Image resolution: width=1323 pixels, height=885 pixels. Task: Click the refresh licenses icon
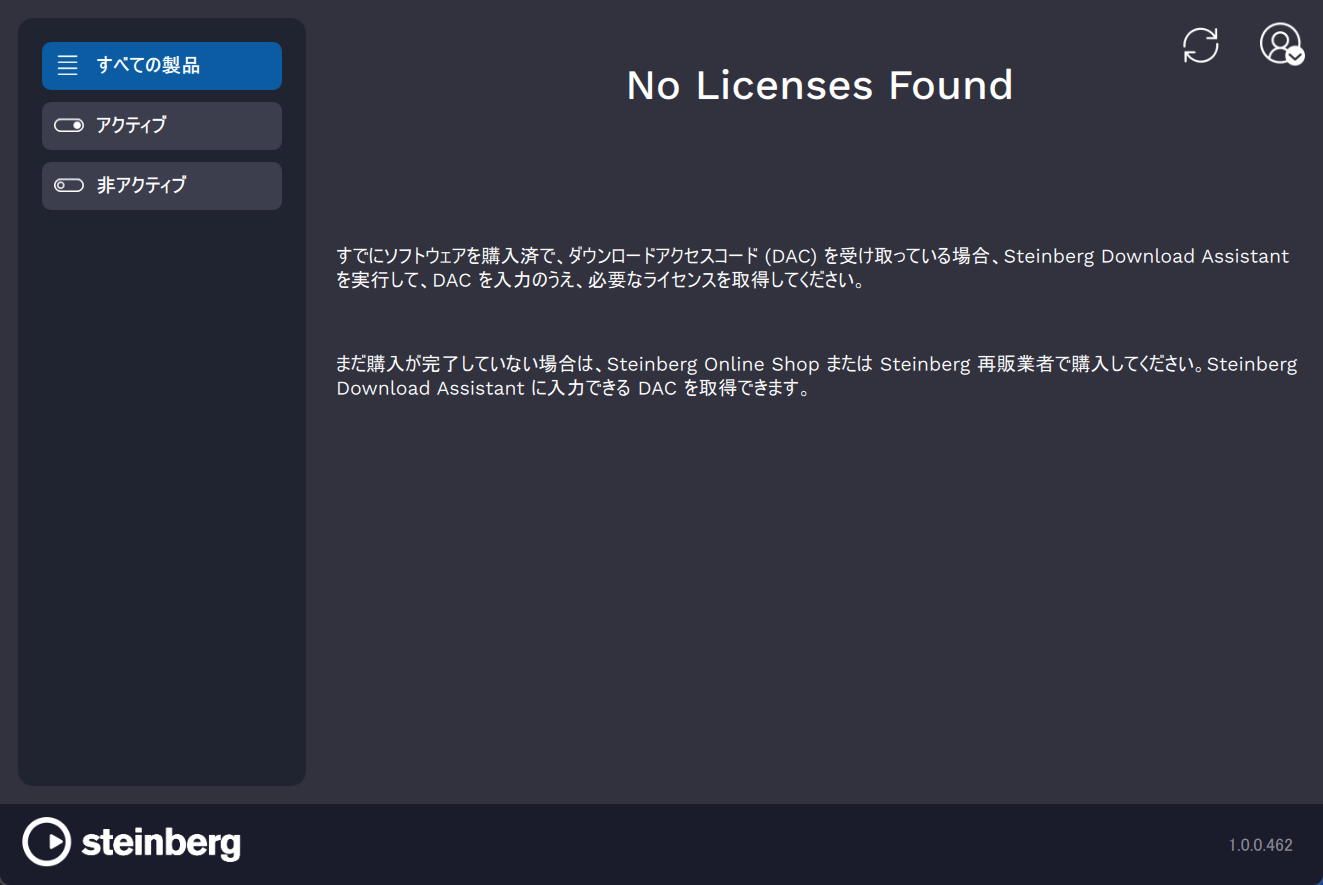tap(1200, 45)
